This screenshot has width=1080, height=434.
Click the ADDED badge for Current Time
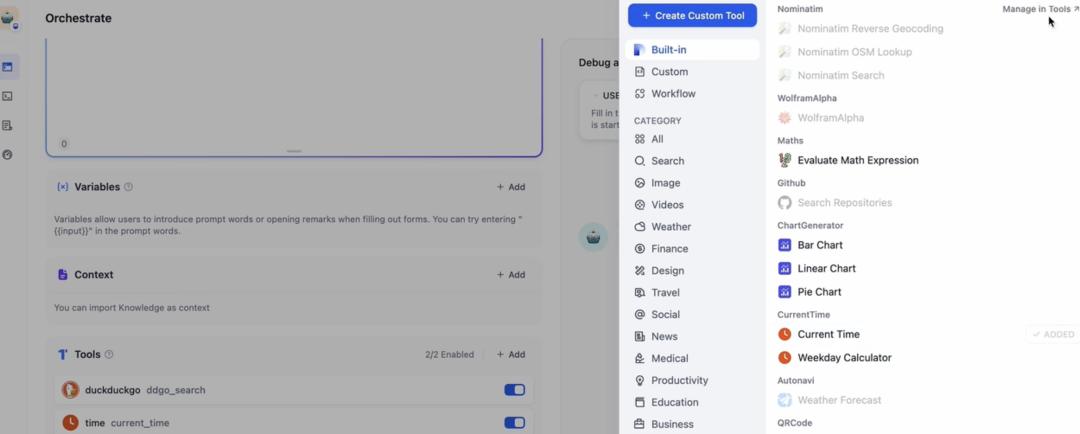pos(1052,334)
